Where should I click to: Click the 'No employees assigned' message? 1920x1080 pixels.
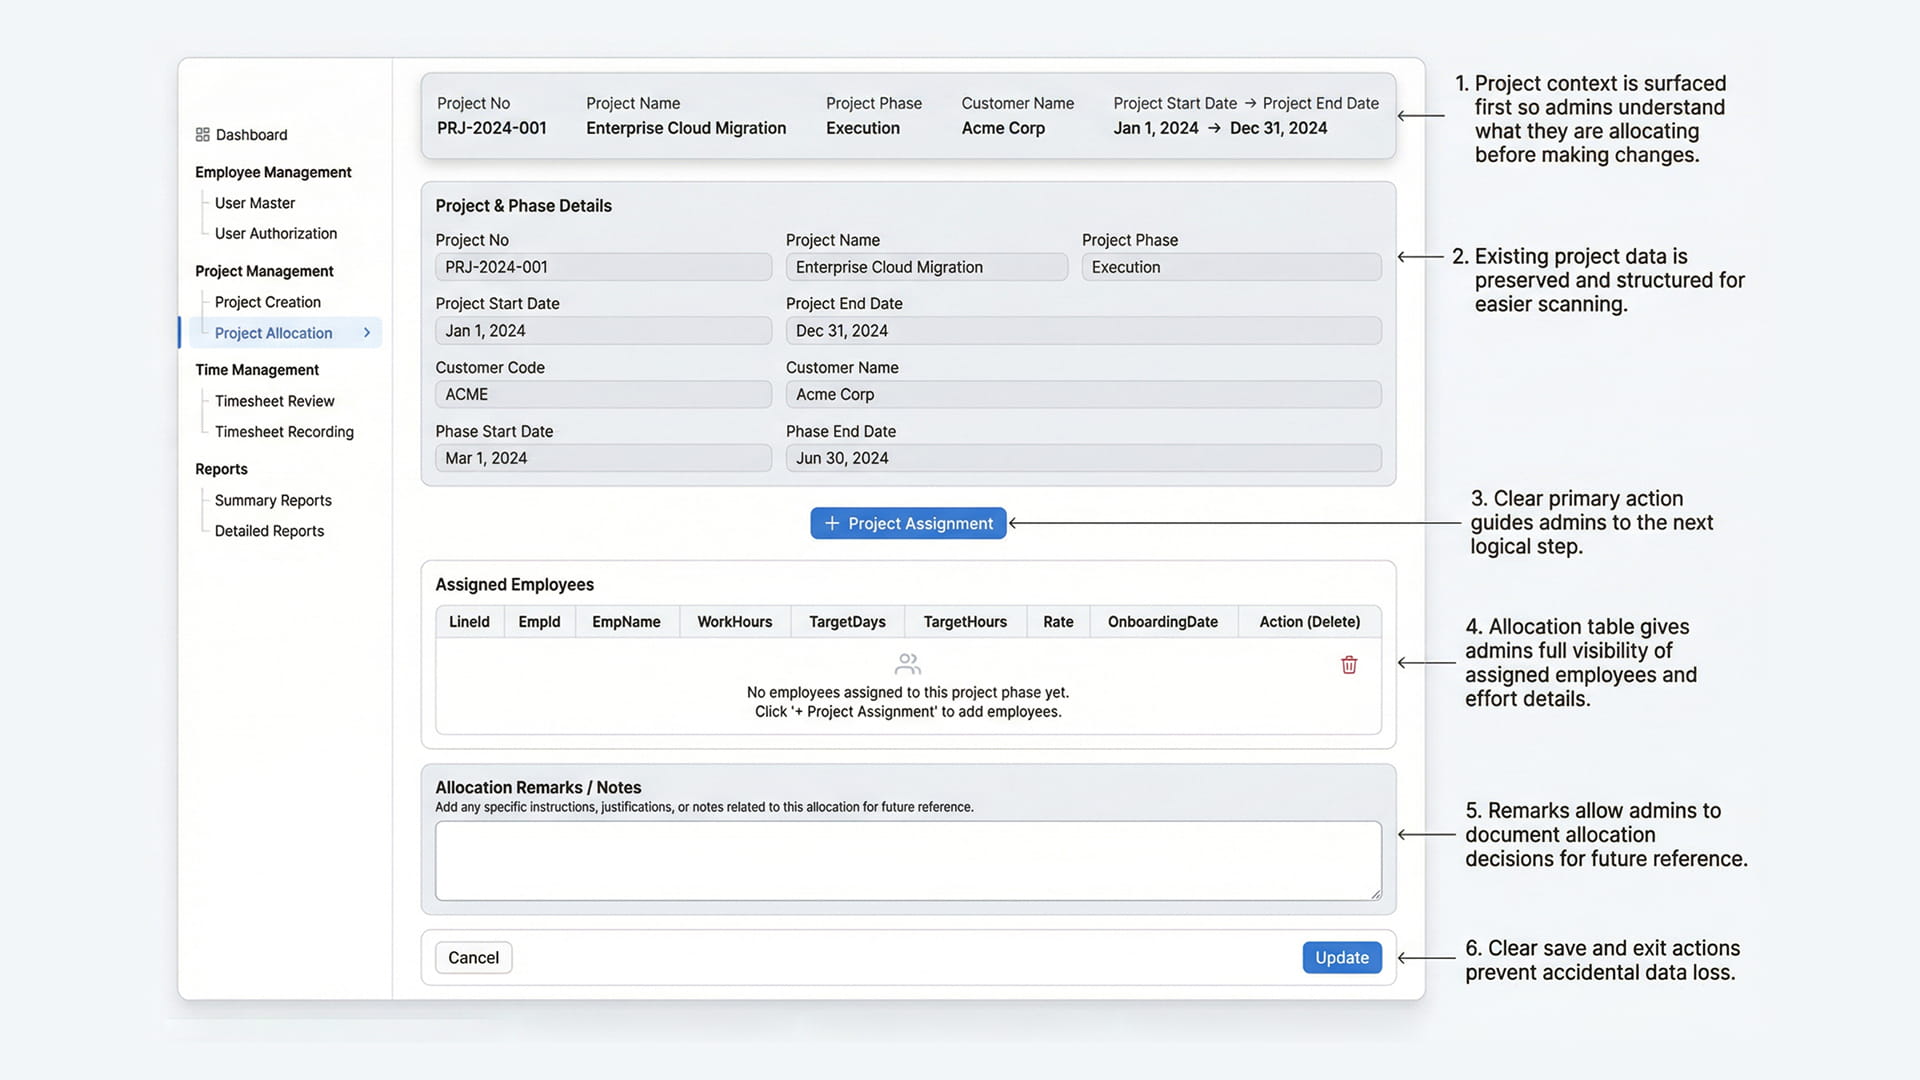click(x=908, y=702)
